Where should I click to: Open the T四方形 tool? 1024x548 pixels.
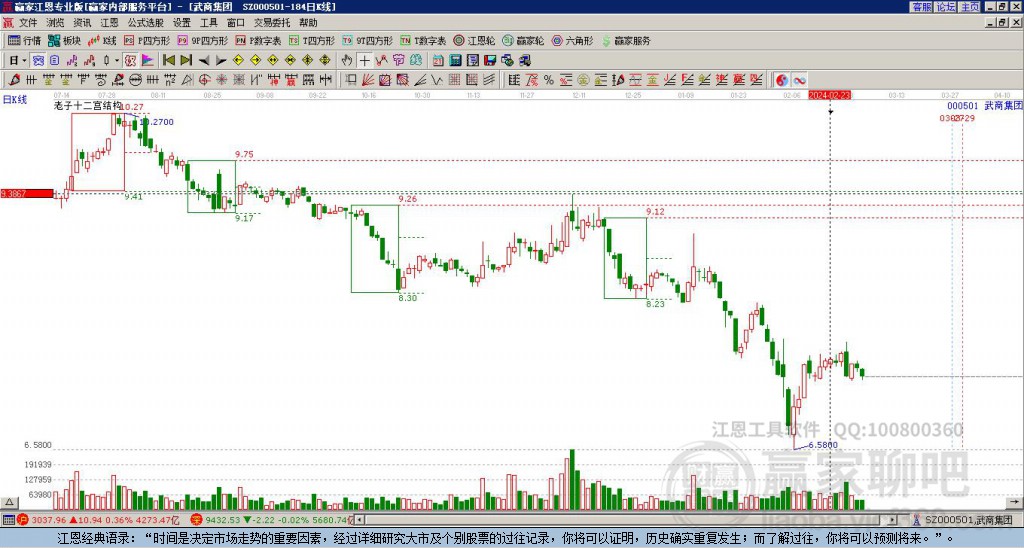[x=312, y=40]
